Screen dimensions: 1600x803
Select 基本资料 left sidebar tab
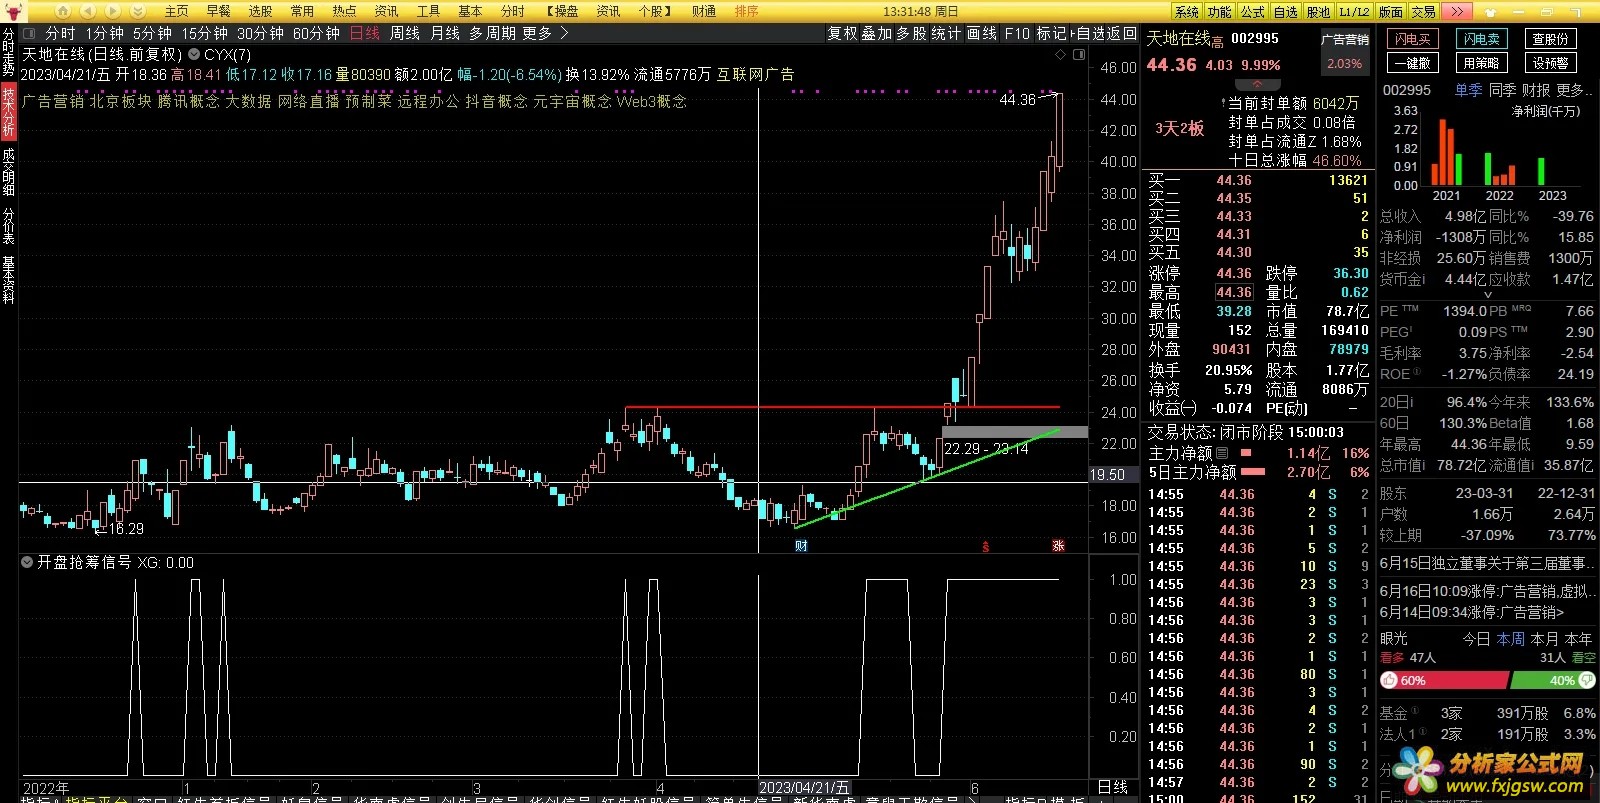(x=8, y=281)
